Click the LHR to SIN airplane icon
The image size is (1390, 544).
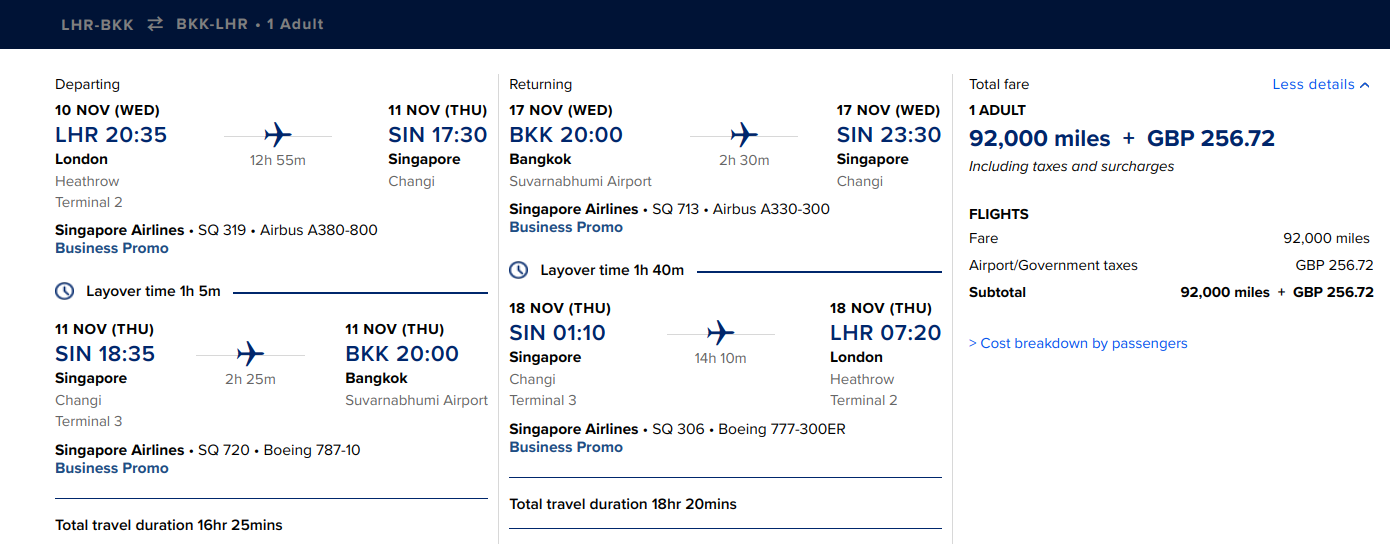(x=277, y=135)
